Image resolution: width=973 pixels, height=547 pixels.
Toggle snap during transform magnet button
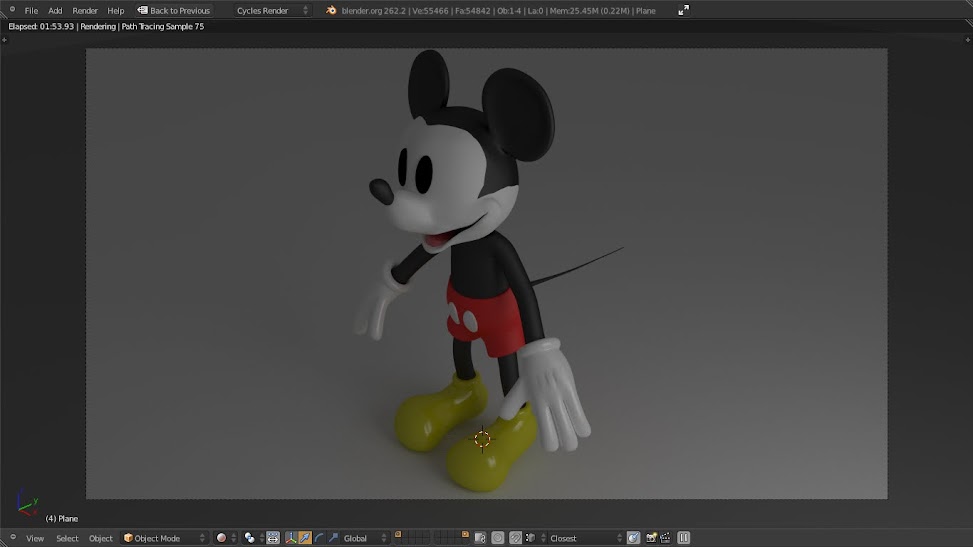pyautogui.click(x=514, y=538)
